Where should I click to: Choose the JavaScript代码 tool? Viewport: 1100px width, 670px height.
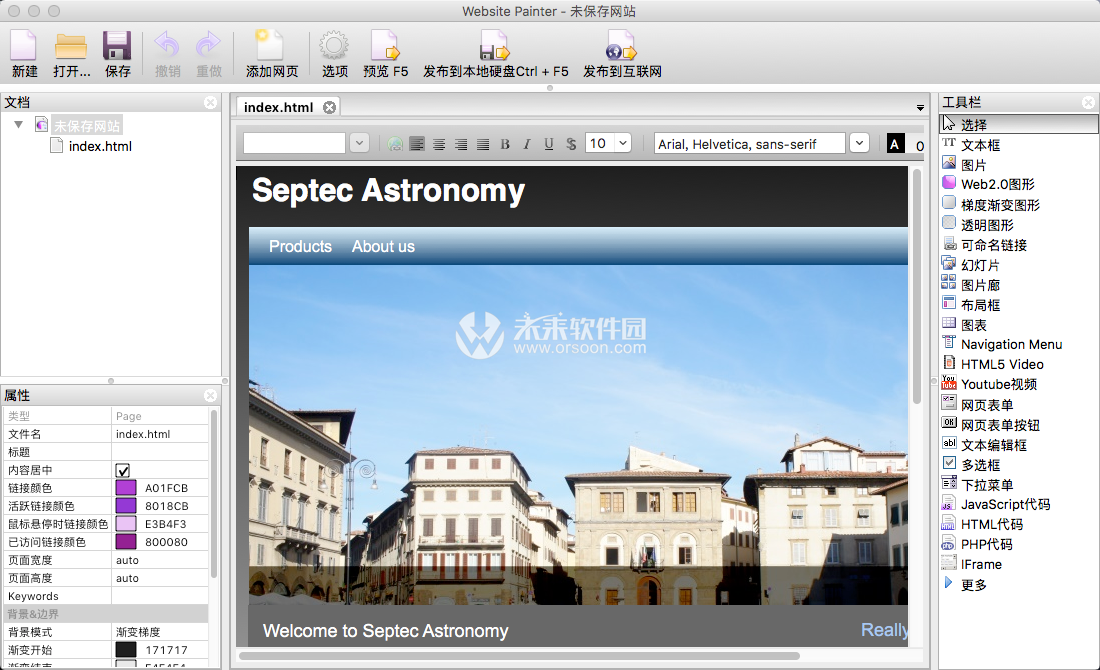[x=1005, y=504]
